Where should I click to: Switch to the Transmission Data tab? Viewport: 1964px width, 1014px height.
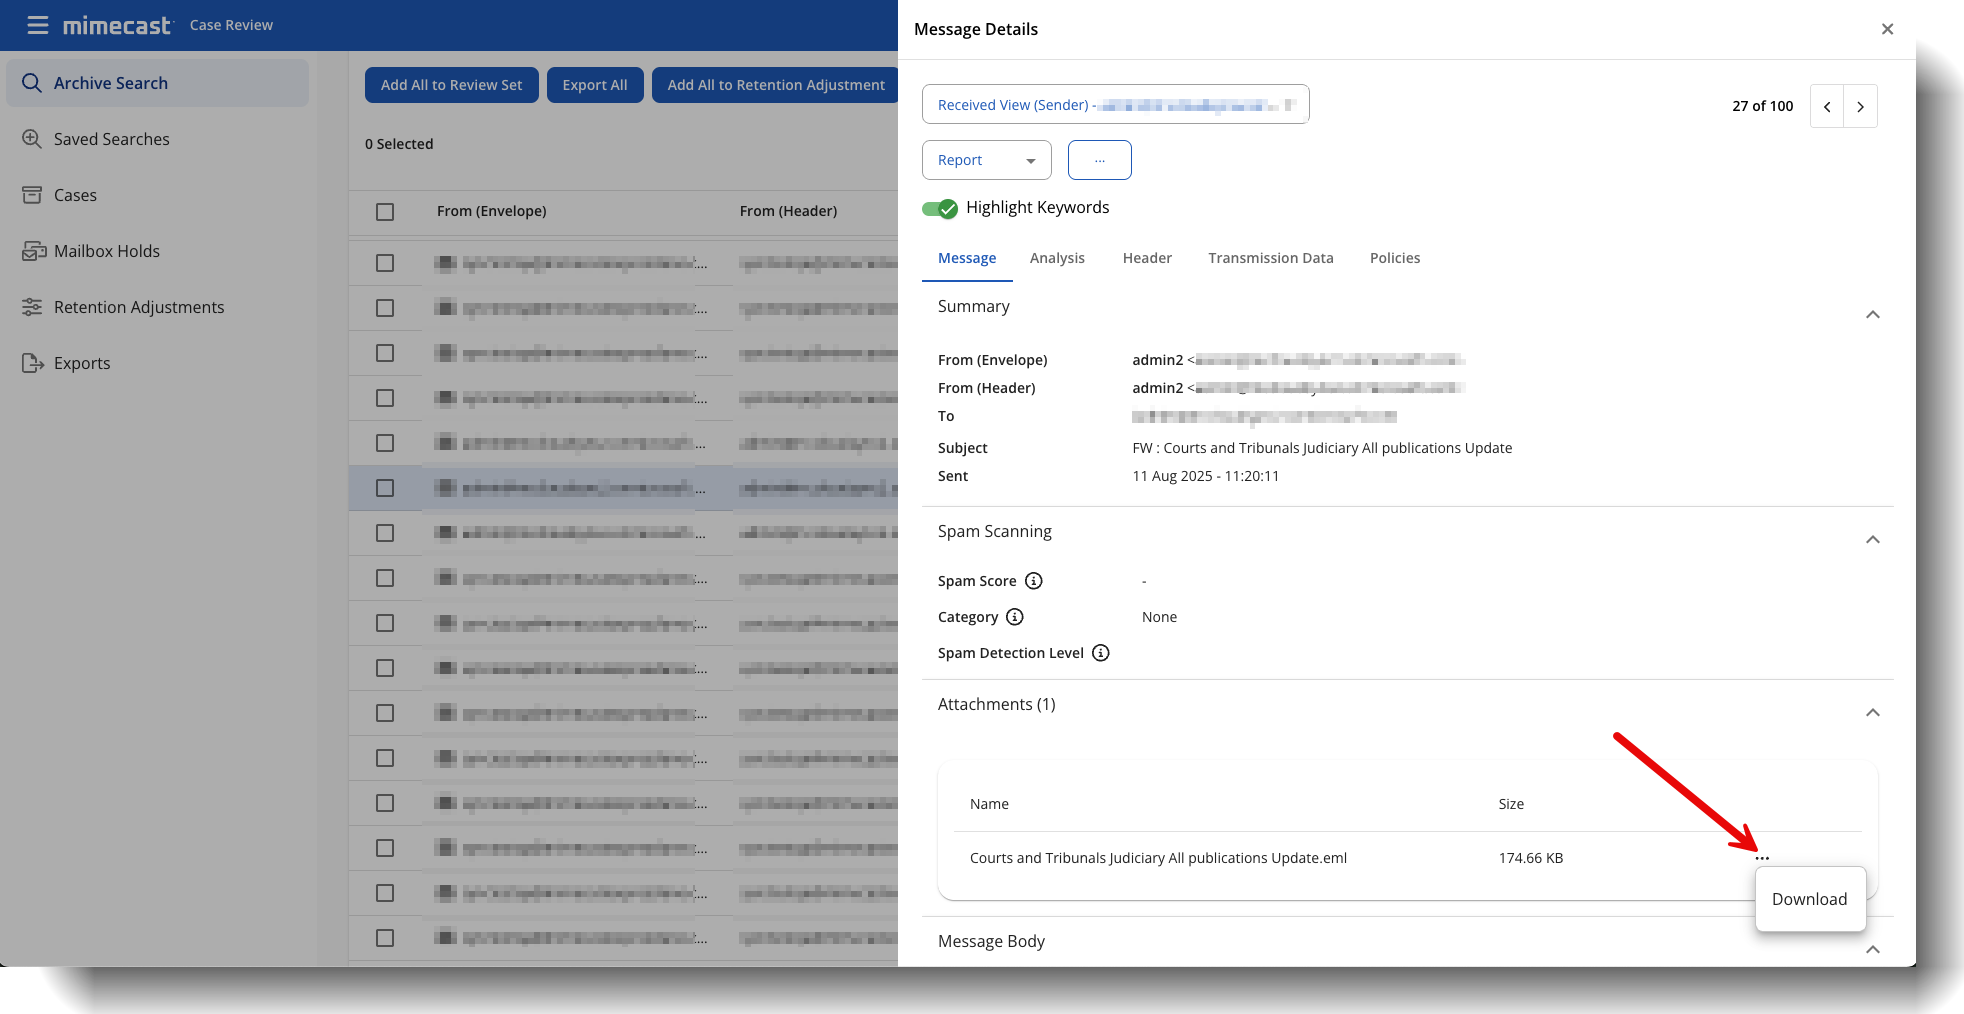click(1270, 258)
